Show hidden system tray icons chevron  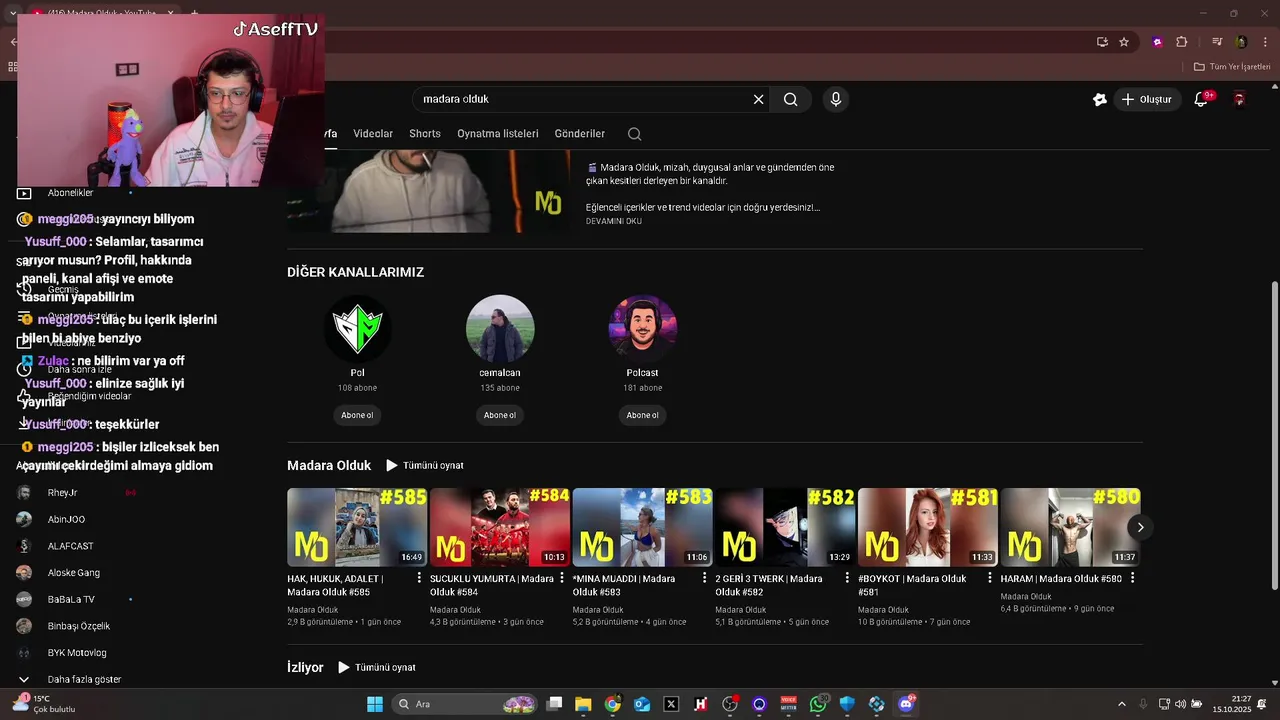(1121, 704)
